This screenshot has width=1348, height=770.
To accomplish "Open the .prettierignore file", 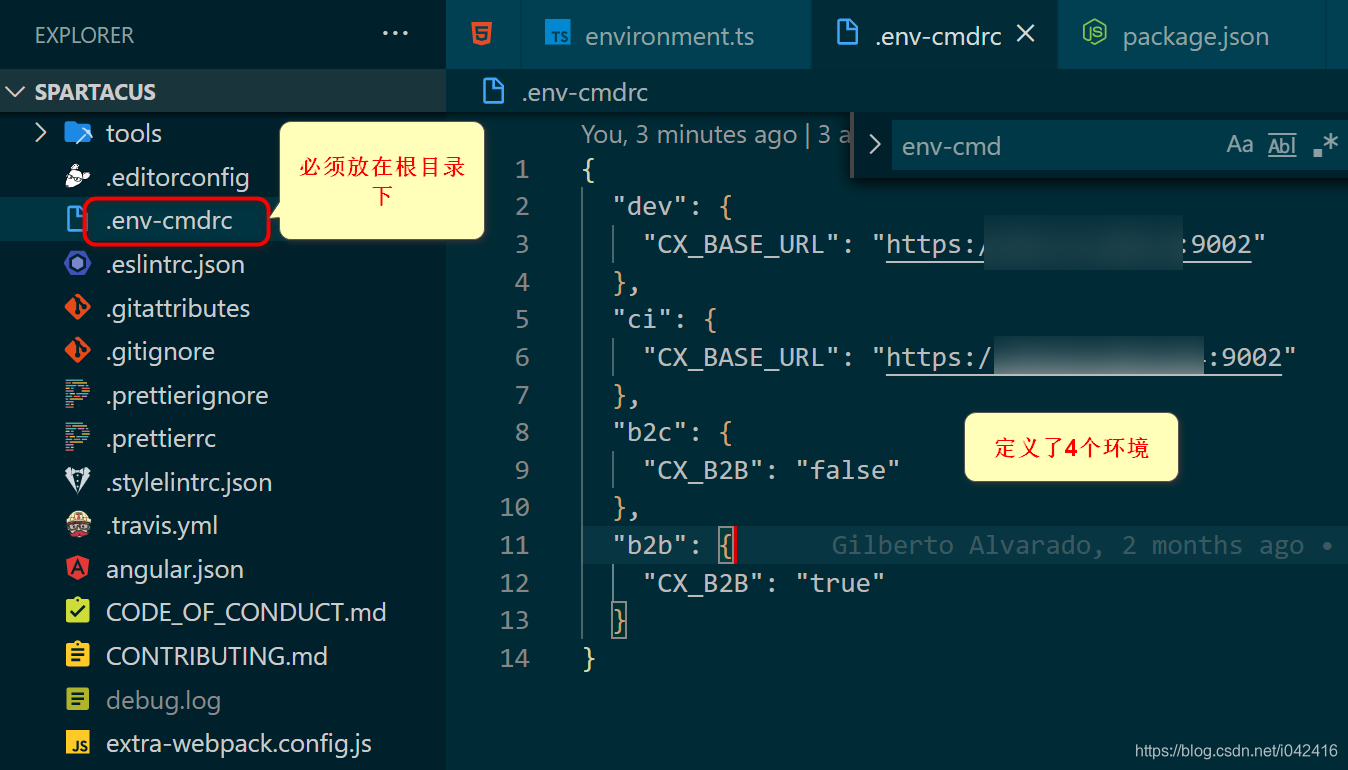I will 187,395.
